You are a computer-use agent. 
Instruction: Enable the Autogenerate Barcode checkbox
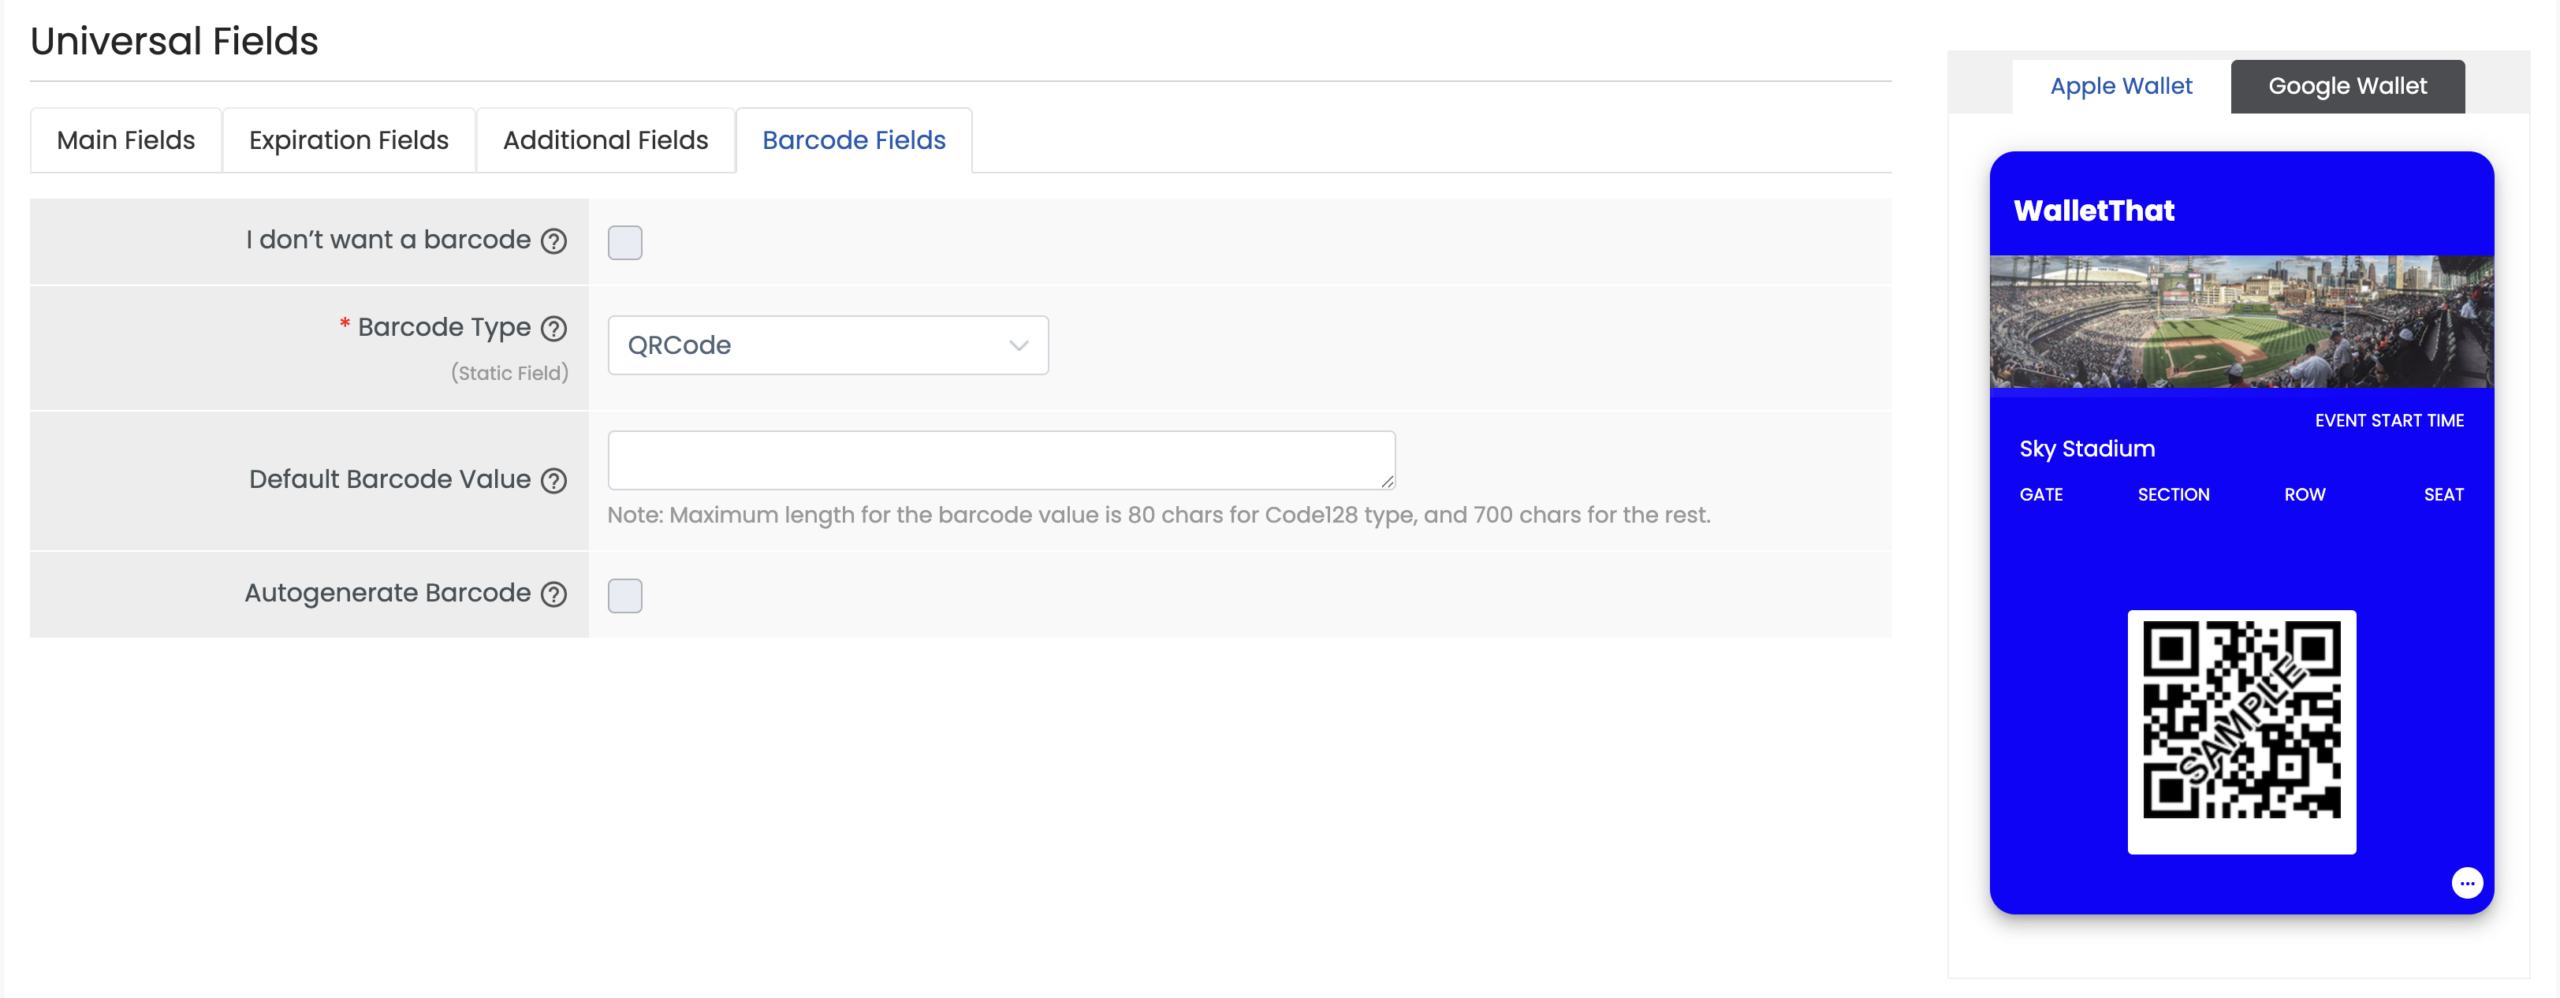click(x=625, y=596)
